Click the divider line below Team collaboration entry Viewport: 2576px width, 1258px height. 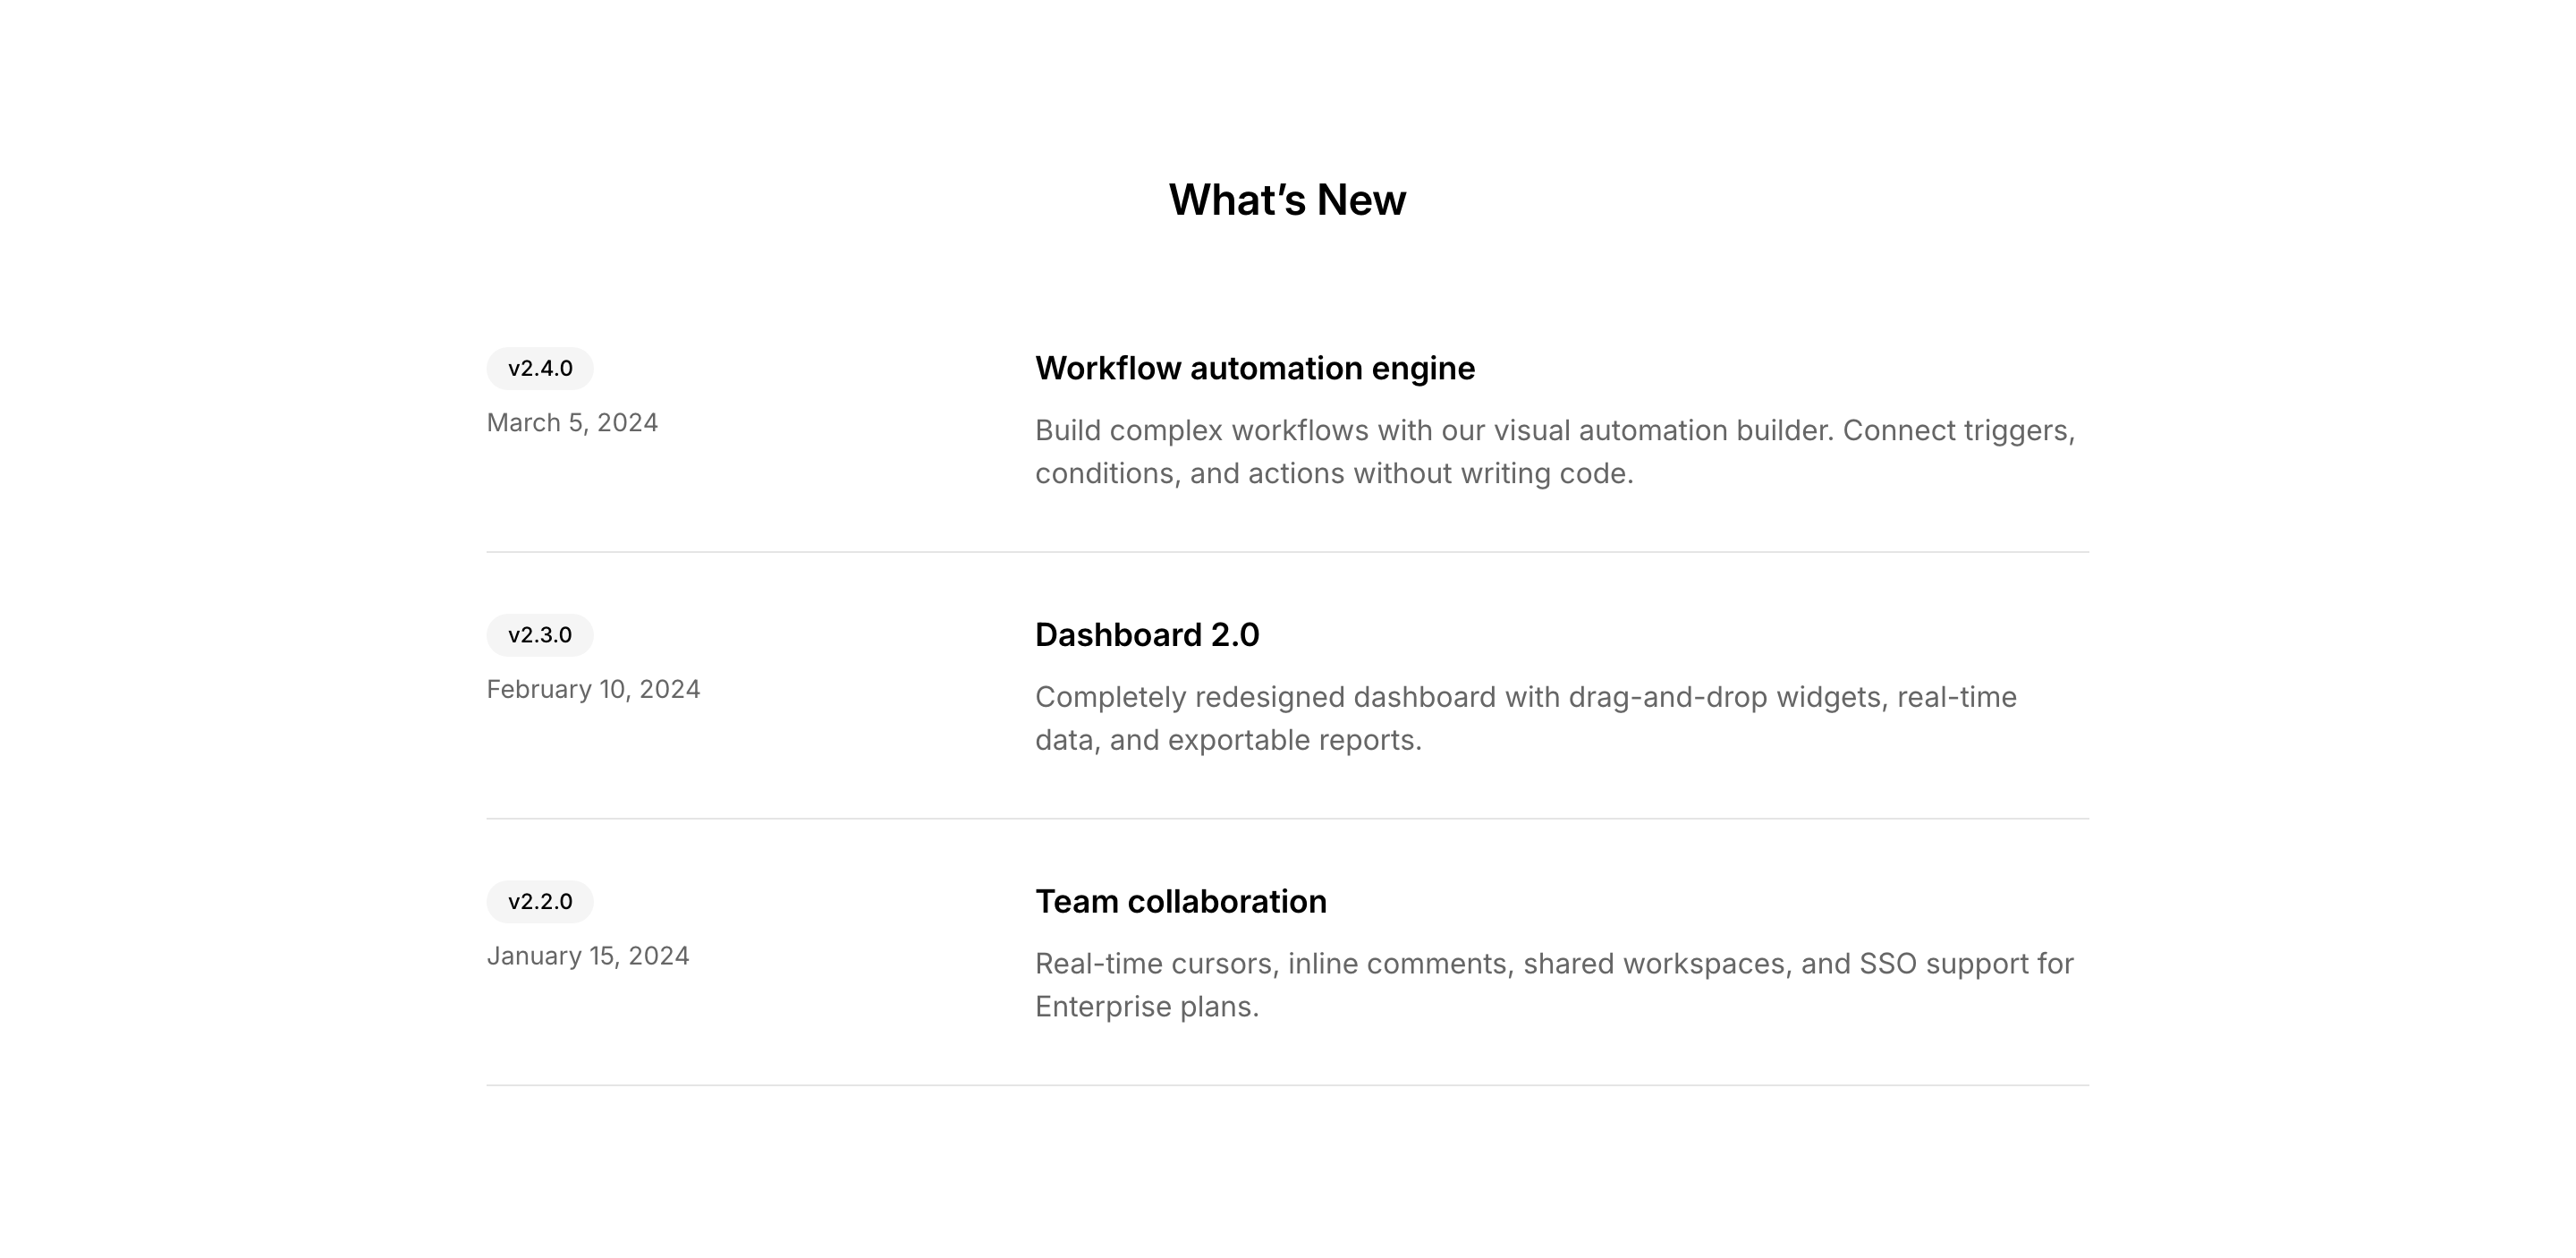[1287, 1085]
